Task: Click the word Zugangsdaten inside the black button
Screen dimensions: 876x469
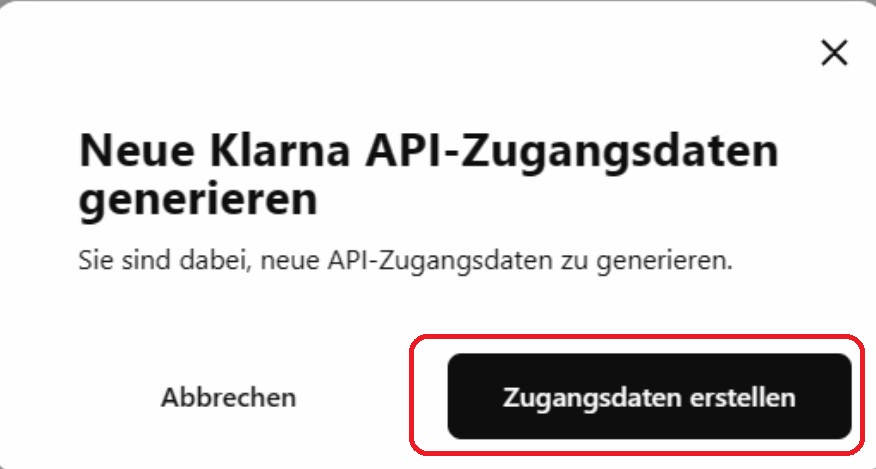Action: pos(592,398)
